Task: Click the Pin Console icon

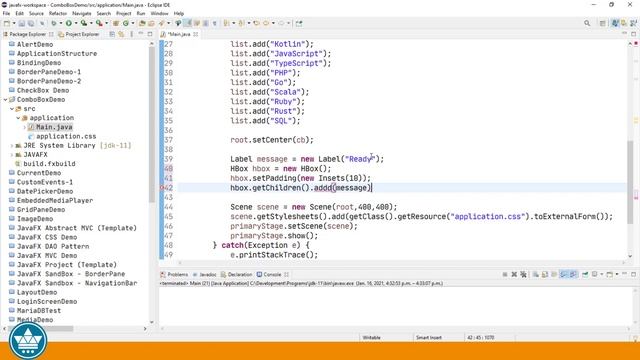Action: (x=585, y=274)
